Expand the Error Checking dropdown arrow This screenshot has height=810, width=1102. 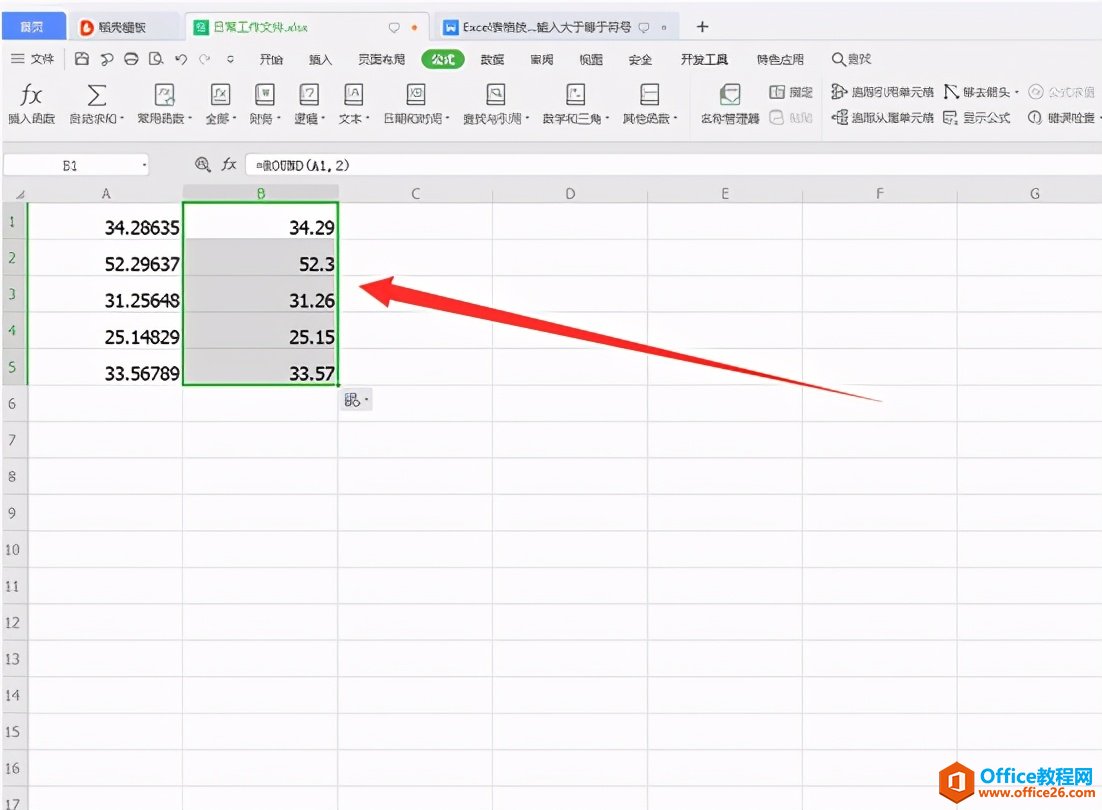(1098, 117)
